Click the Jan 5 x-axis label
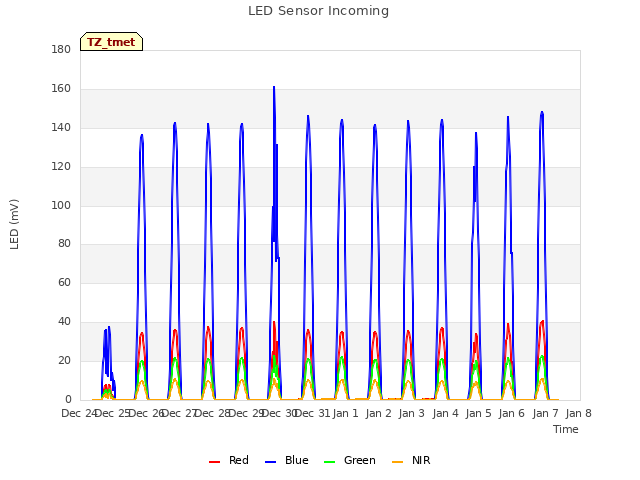Image resolution: width=640 pixels, height=480 pixels. (x=478, y=413)
